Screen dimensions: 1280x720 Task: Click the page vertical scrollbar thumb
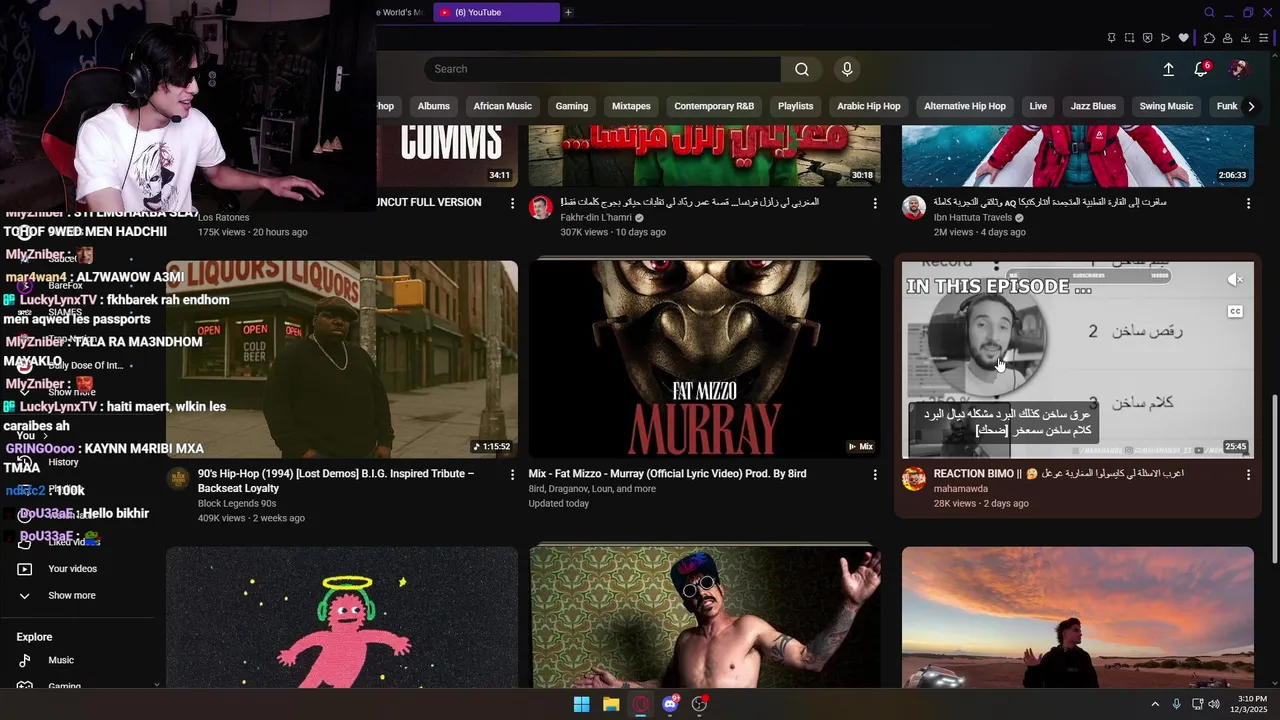tap(1274, 478)
